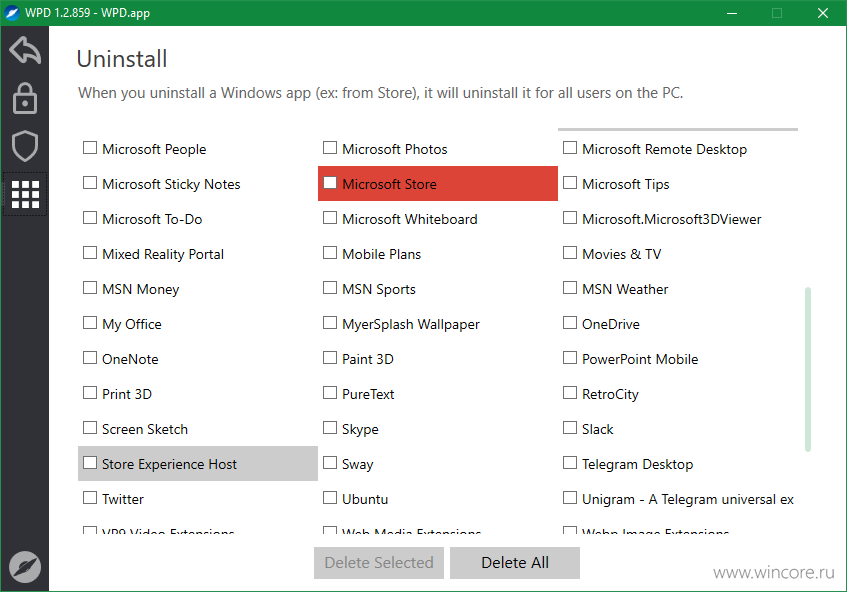Check the Microsoft Sticky Notes checkbox

coord(90,183)
